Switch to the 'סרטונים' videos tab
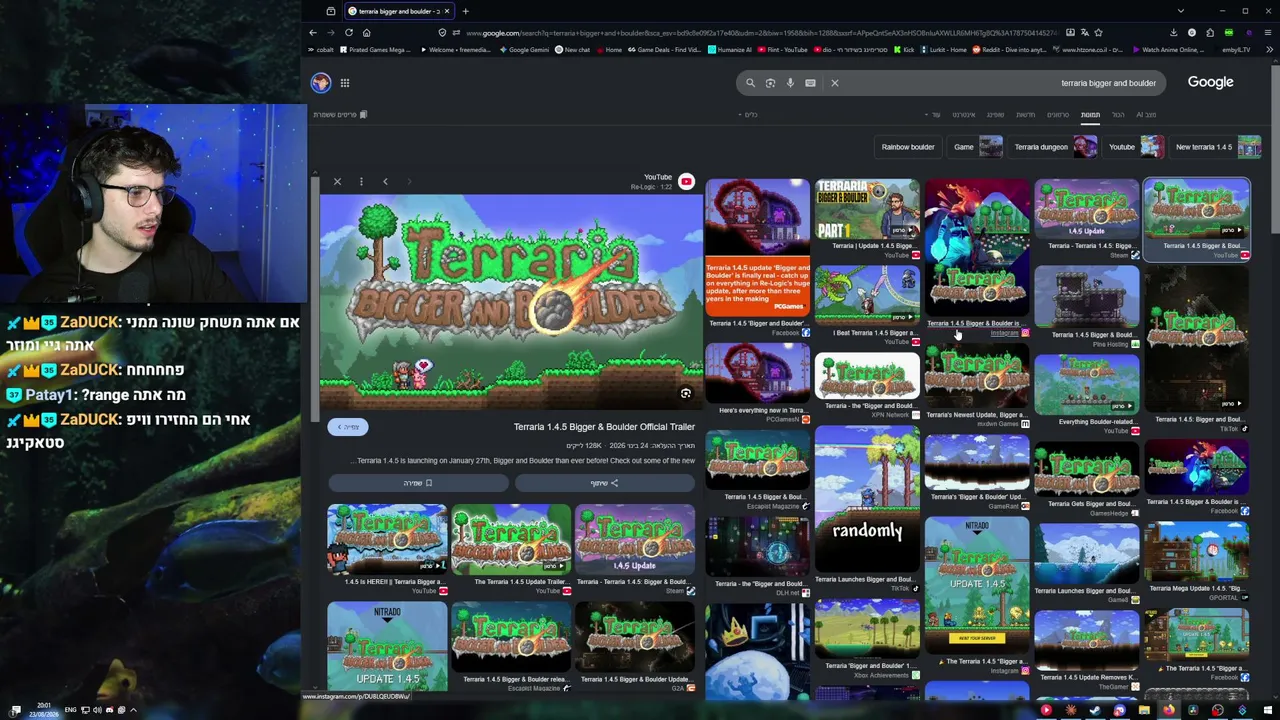1280x720 pixels. pos(1058,115)
